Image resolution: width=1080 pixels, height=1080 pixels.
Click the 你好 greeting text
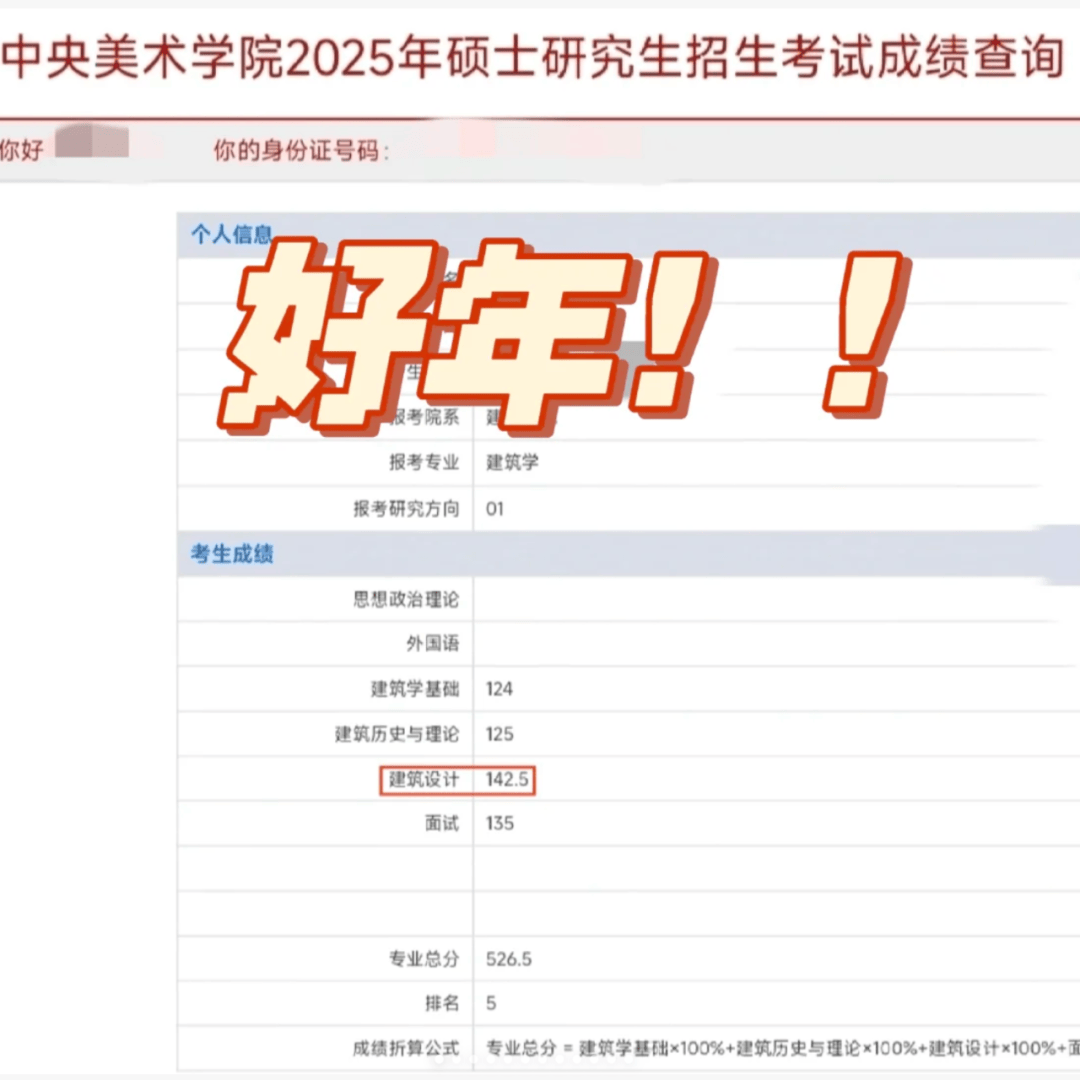[x=21, y=149]
